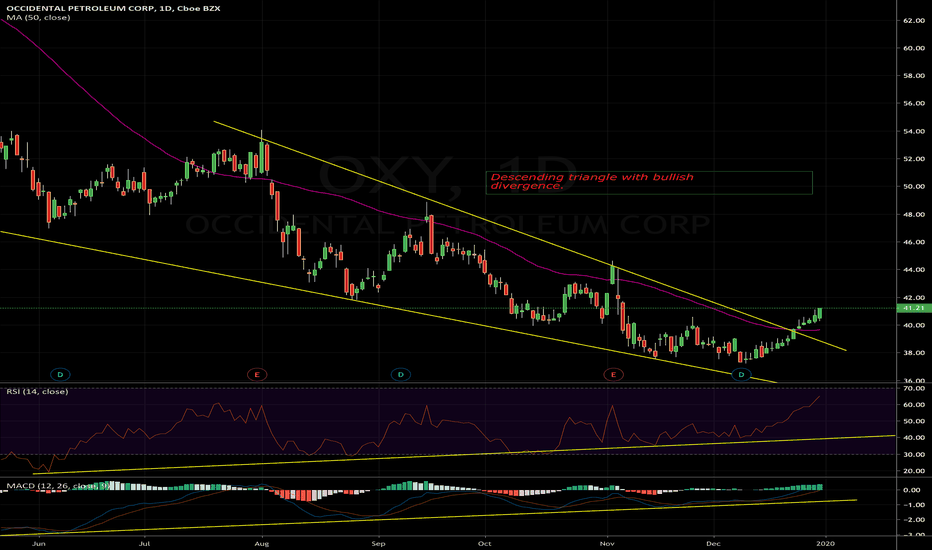Click the Jun label on time axis
The width and height of the screenshot is (932, 550).
39,543
